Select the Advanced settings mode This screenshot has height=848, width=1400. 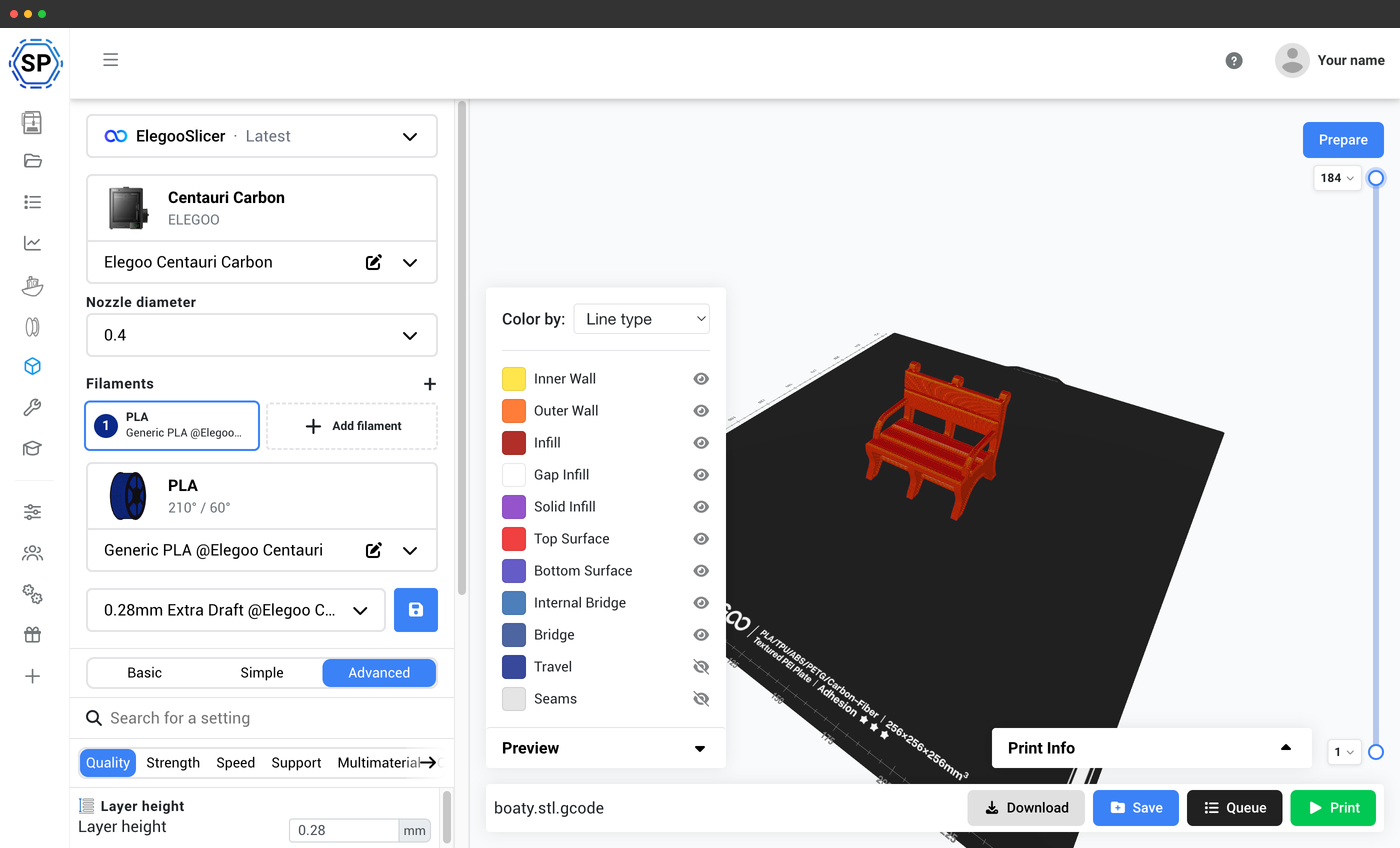point(379,673)
